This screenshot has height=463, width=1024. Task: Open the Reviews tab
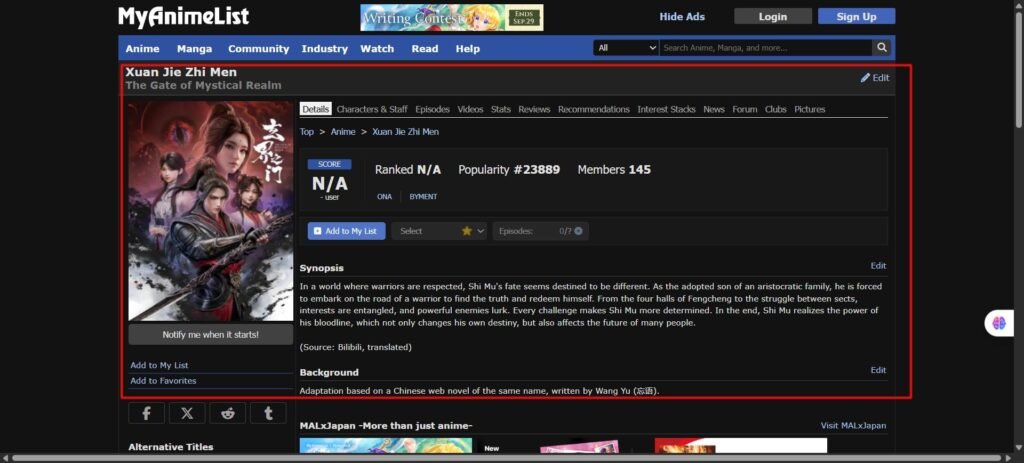pos(534,109)
